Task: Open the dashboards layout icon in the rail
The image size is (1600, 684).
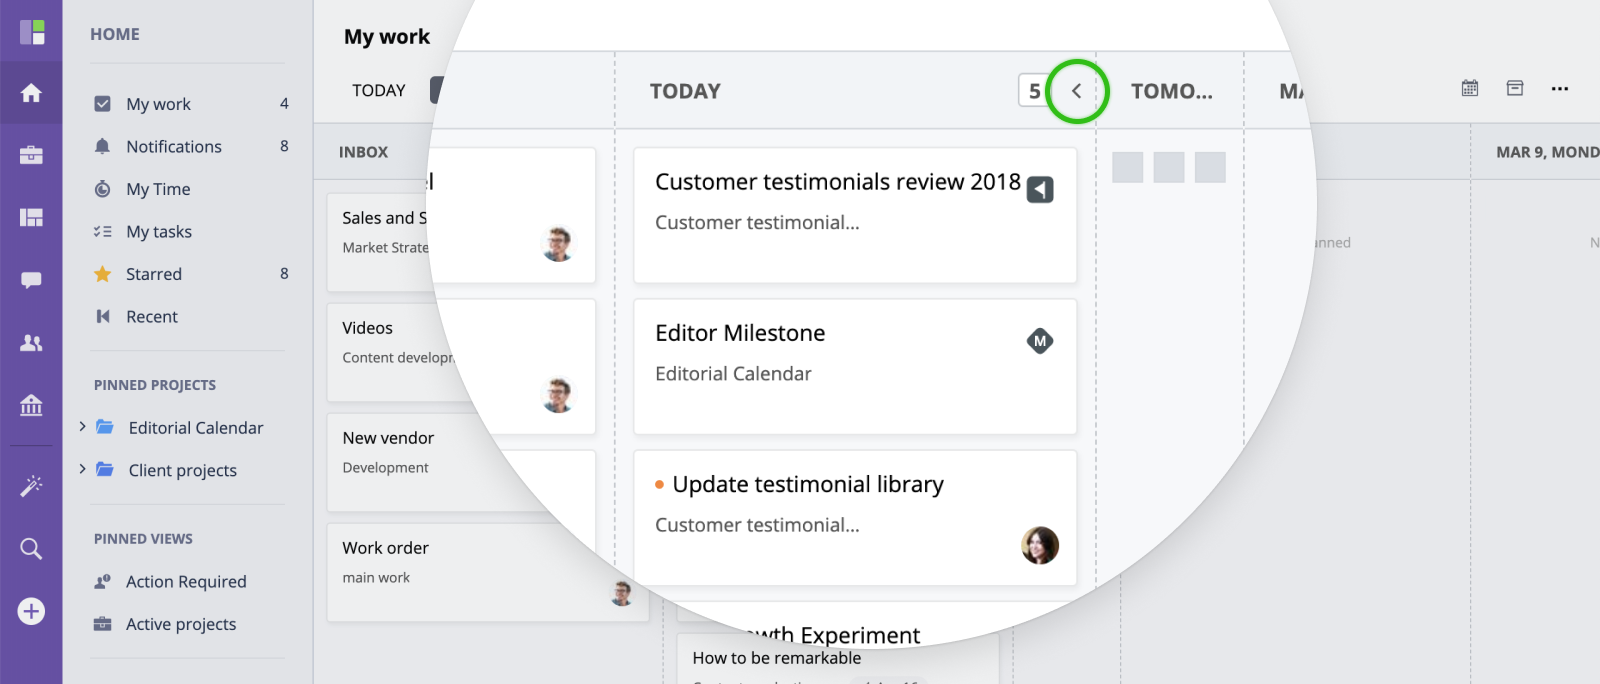Action: pyautogui.click(x=31, y=217)
